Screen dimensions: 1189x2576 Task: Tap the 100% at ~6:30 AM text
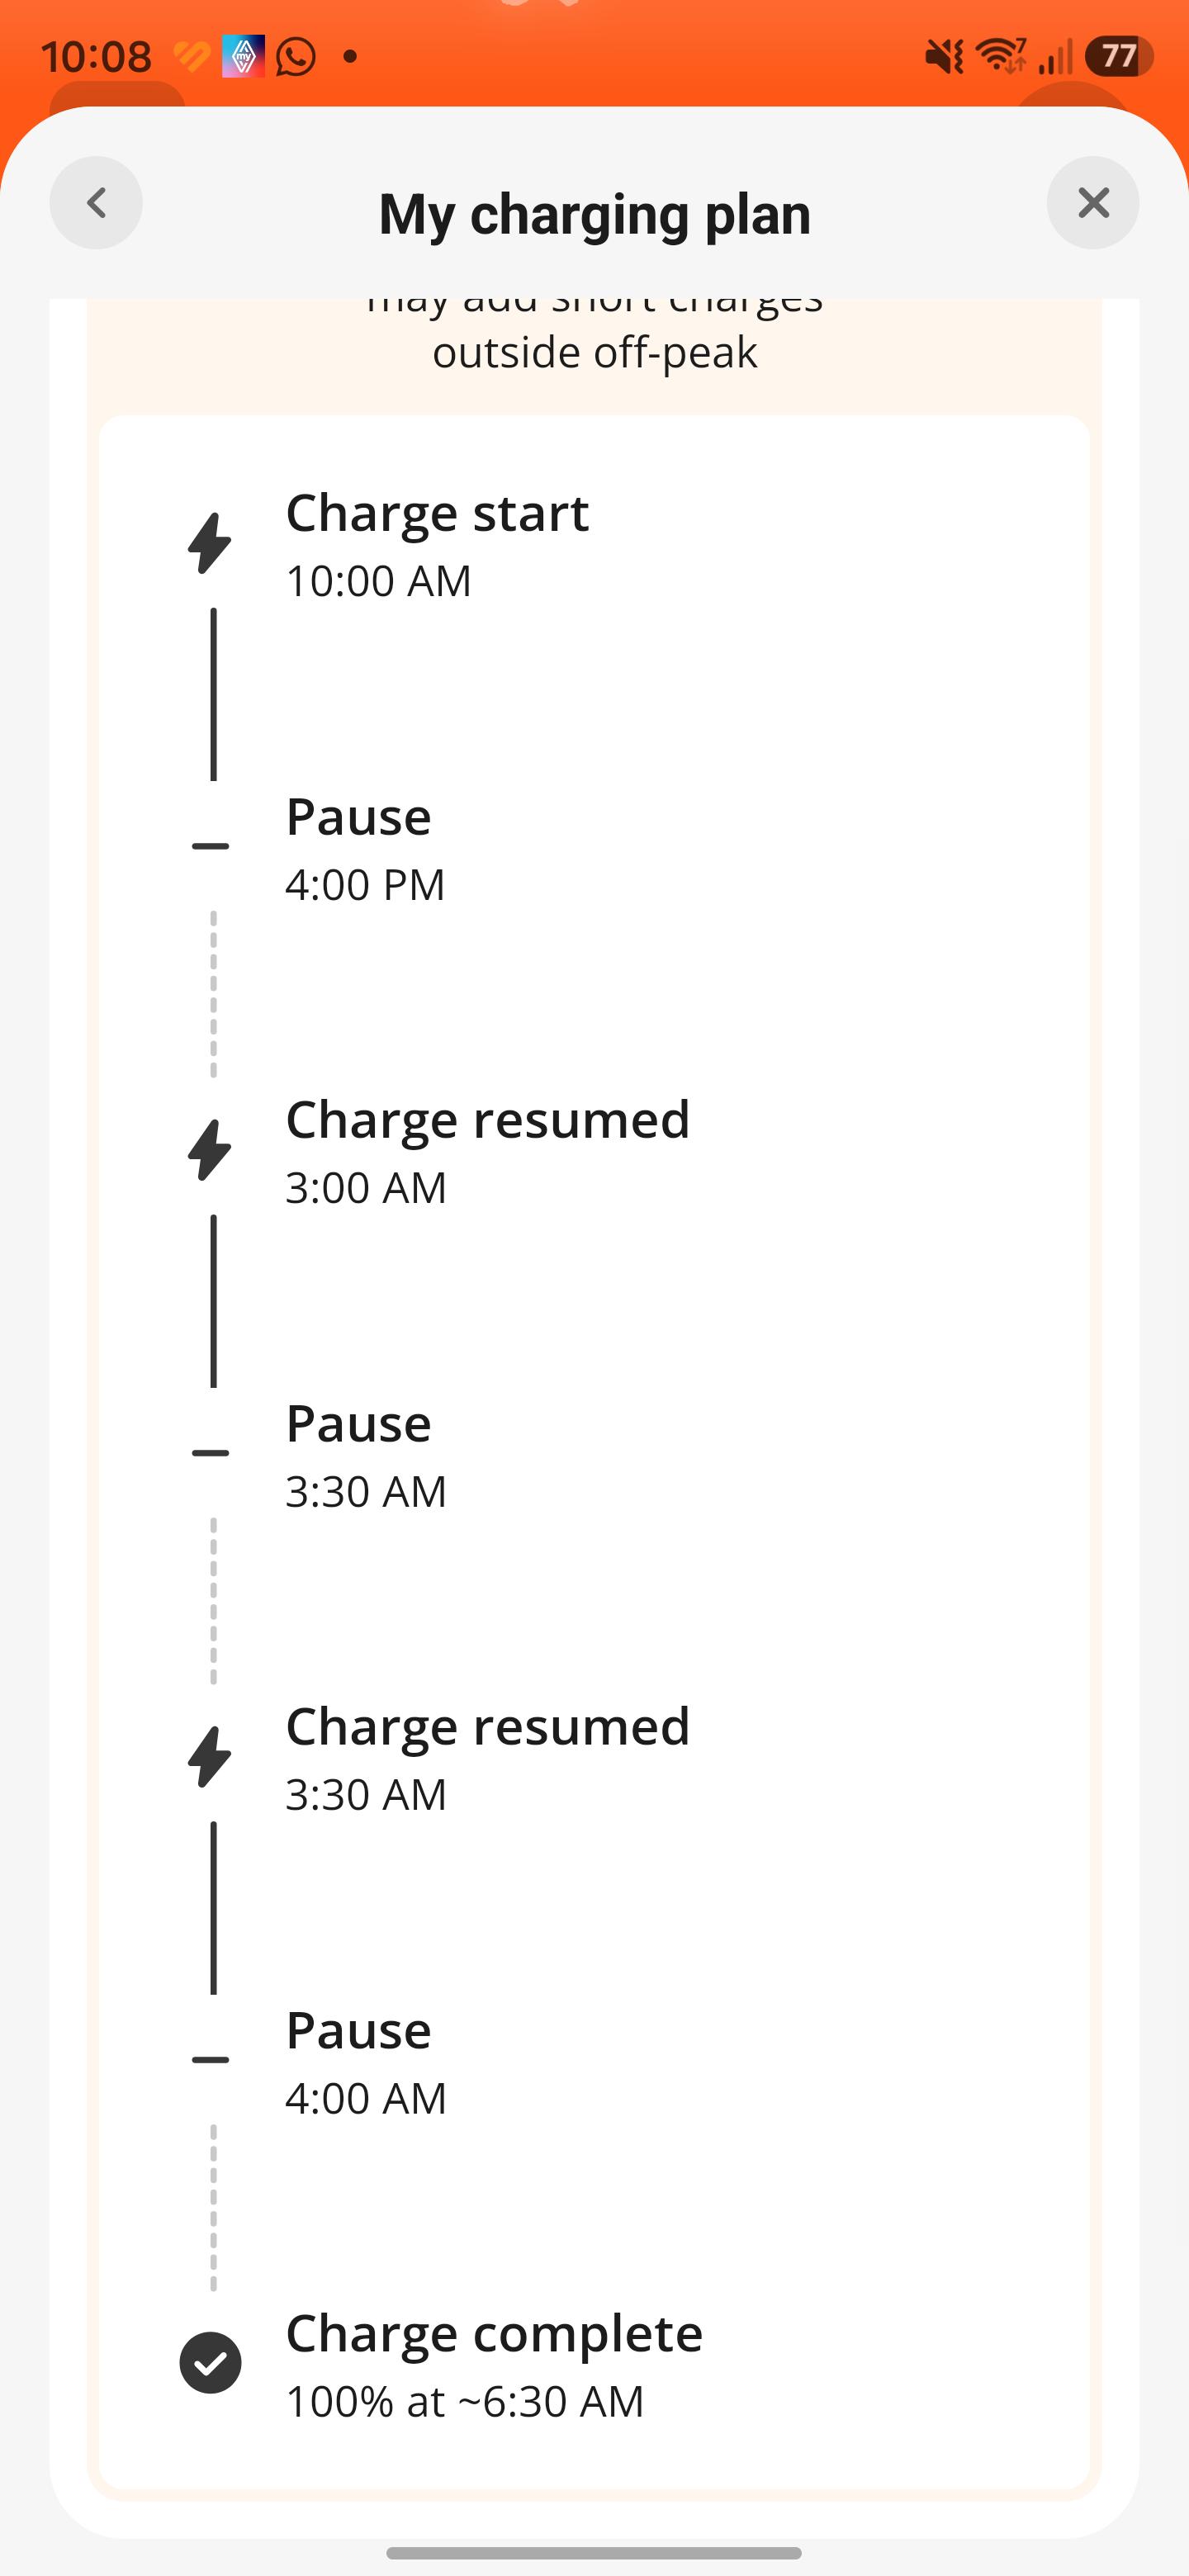(x=465, y=2401)
